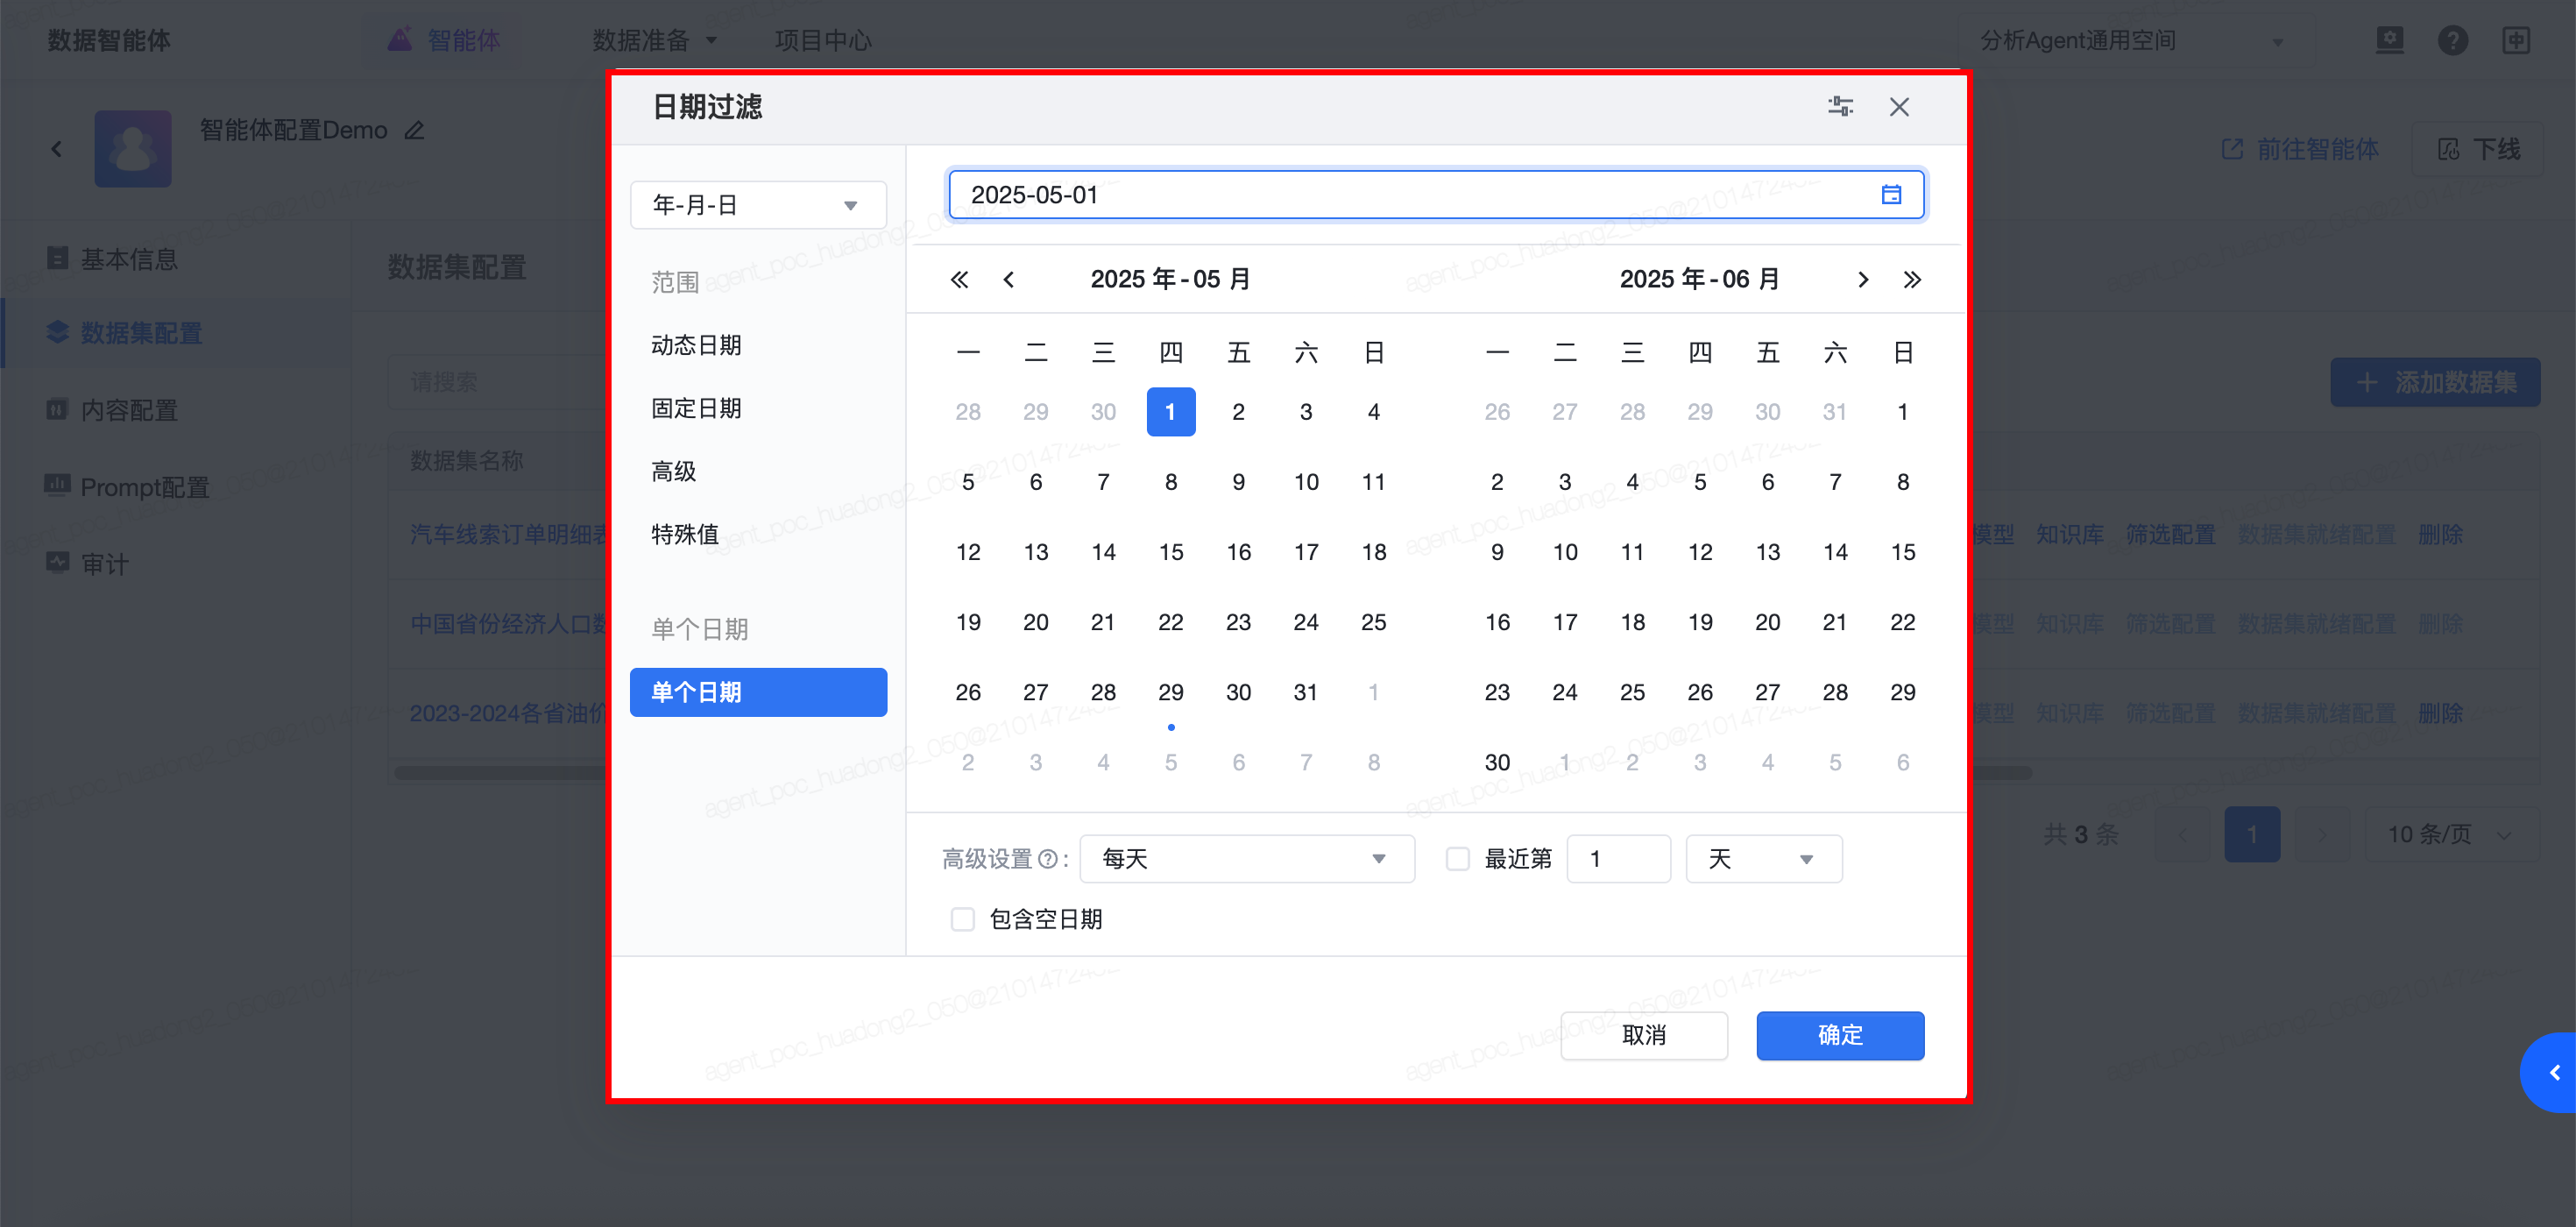Toggle 包含空日期 checkbox
Screen dimensions: 2576x1227
click(x=962, y=920)
